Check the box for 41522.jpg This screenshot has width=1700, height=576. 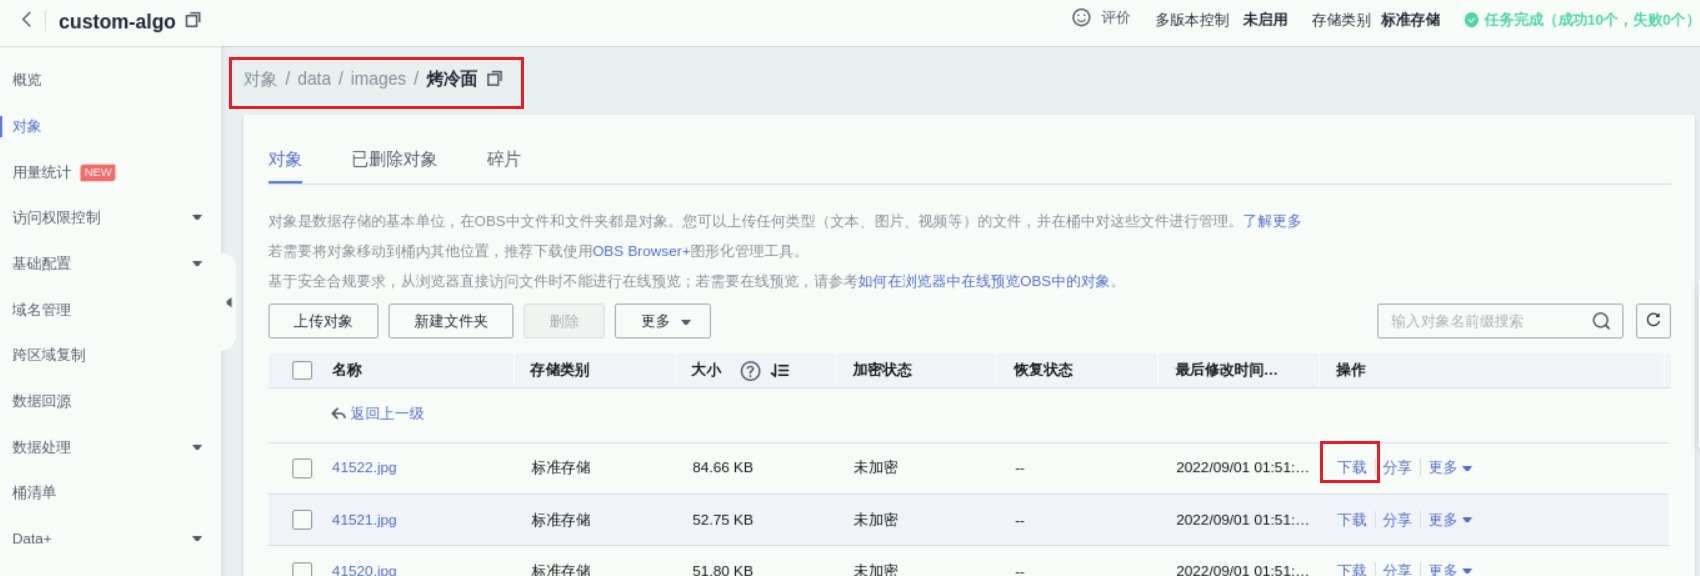tap(302, 468)
